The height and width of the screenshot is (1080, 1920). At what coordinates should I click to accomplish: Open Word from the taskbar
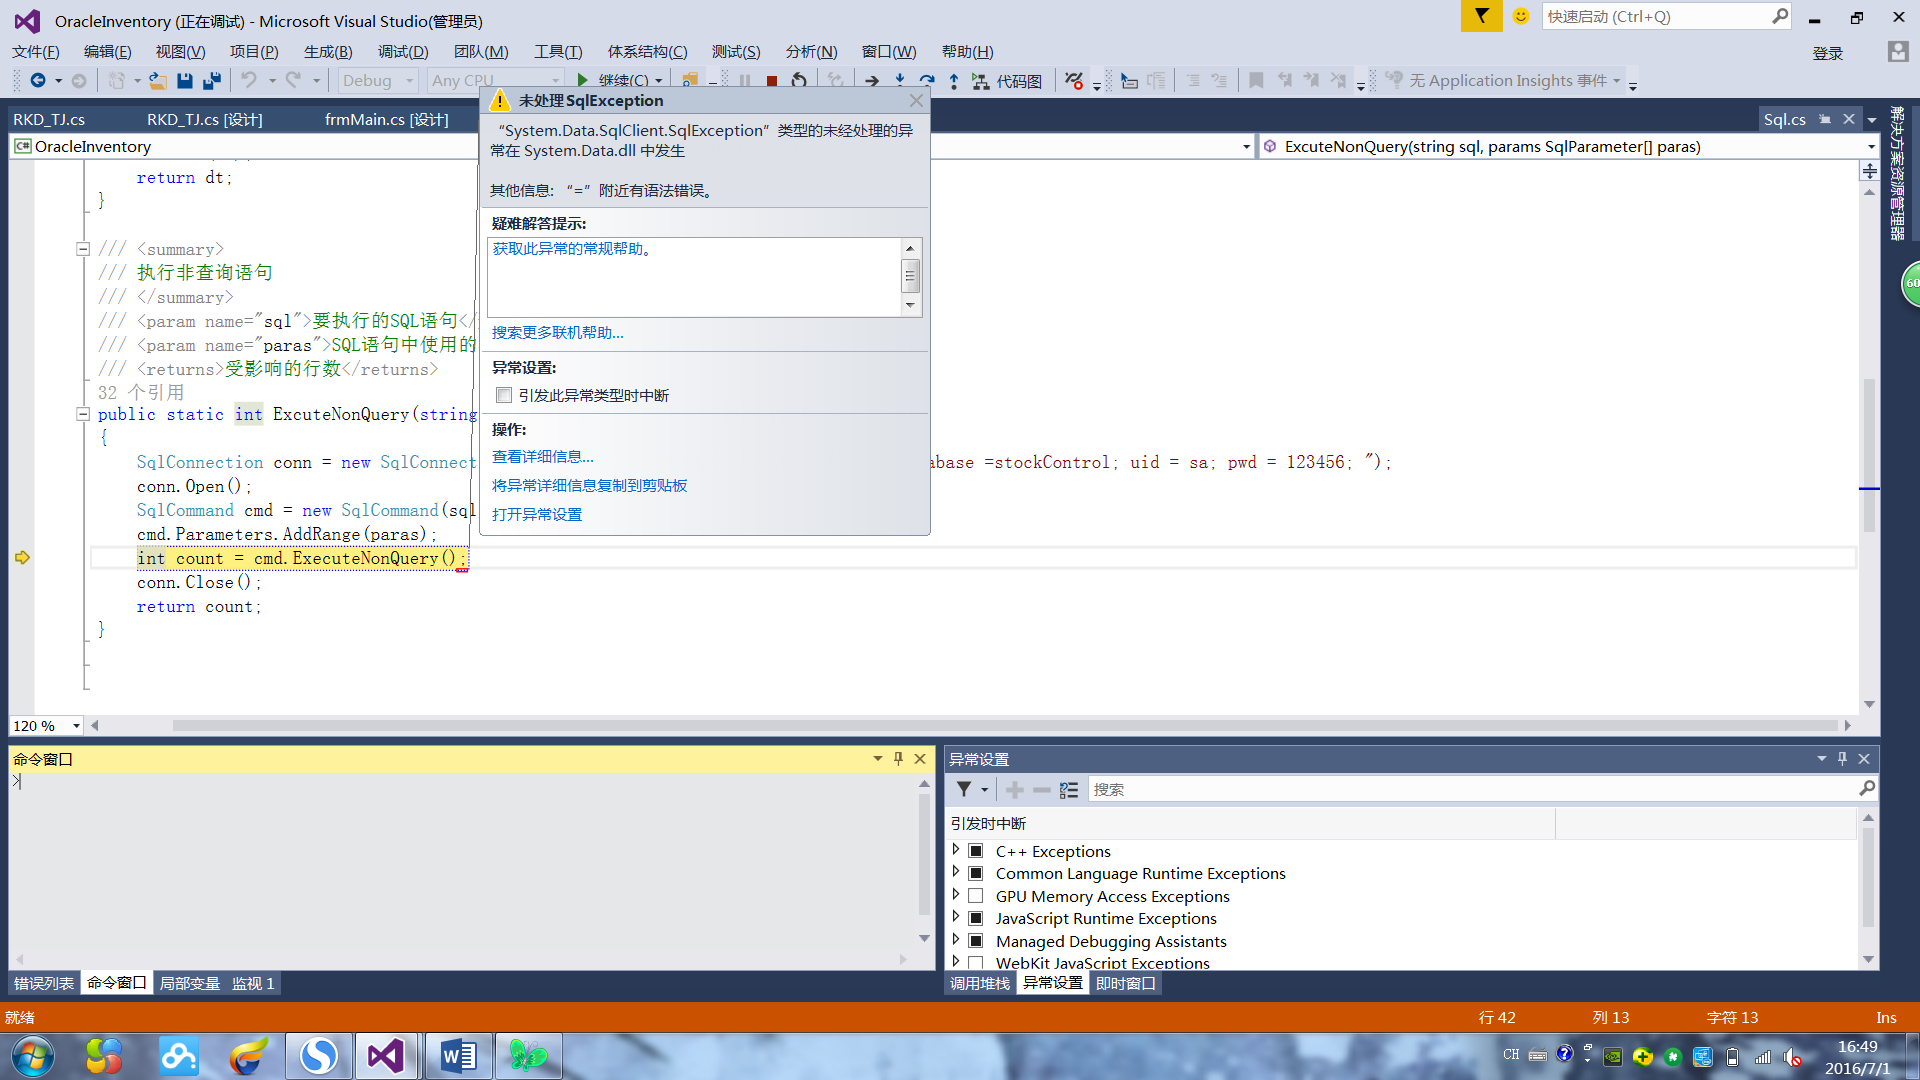point(458,1056)
